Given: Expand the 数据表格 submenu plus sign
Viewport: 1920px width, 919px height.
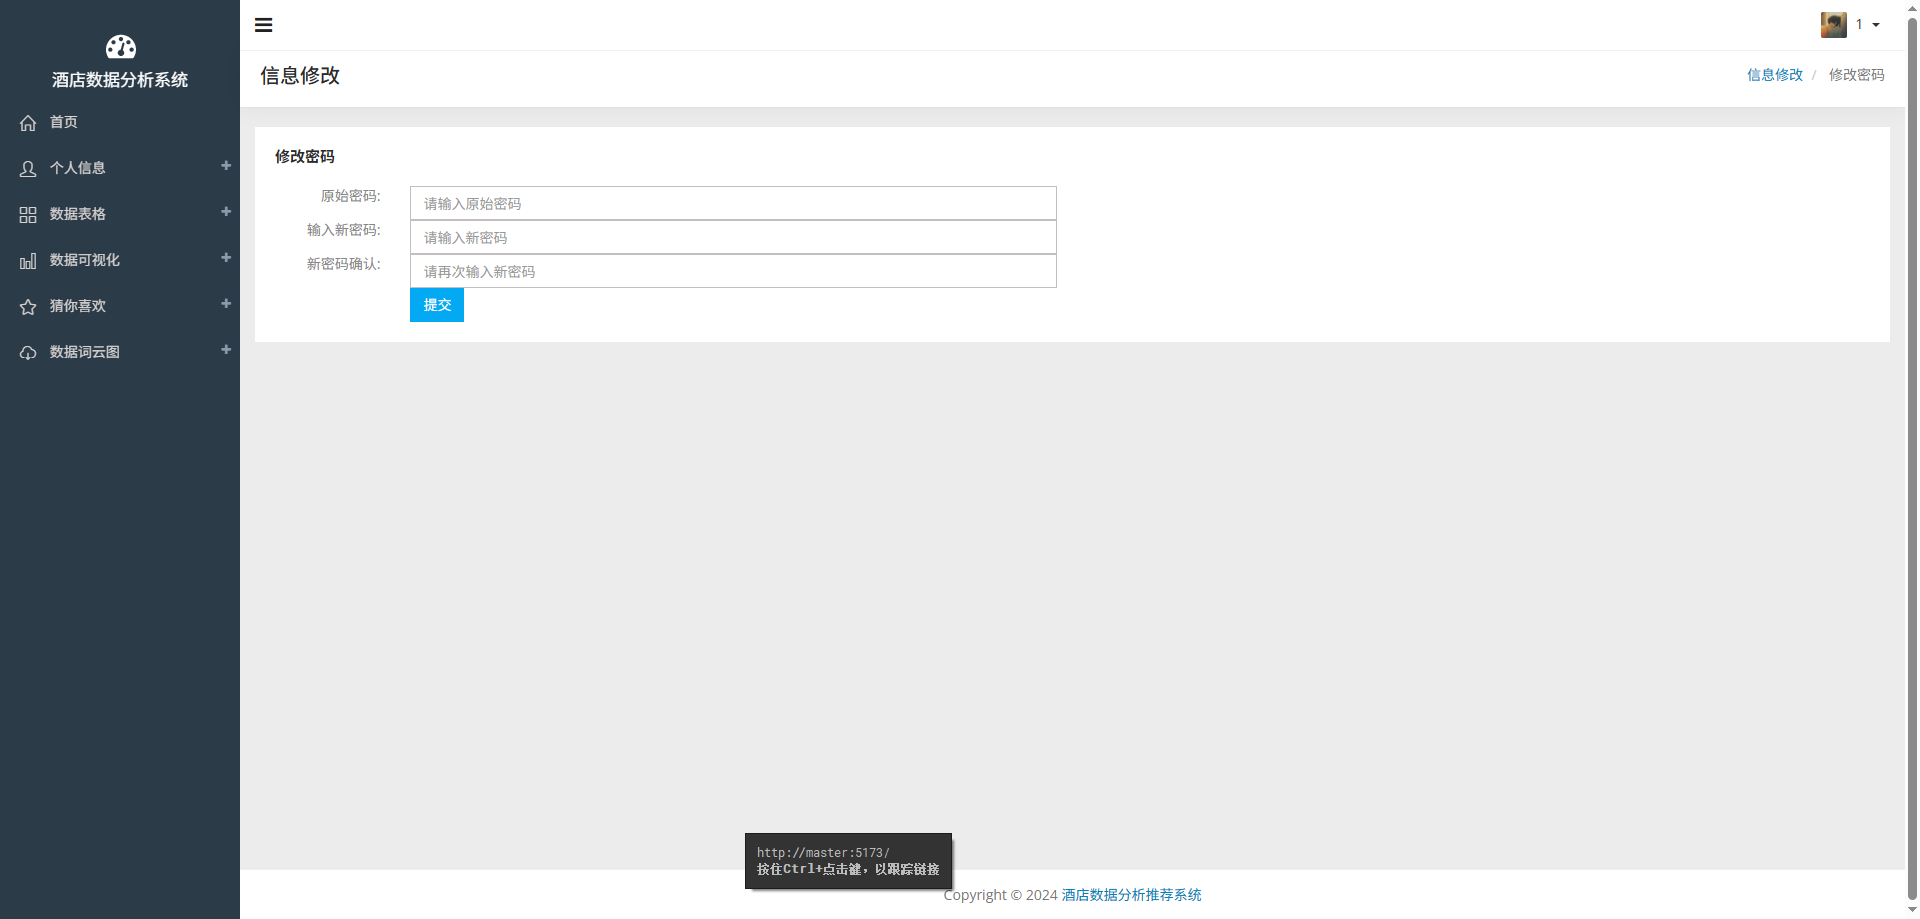Looking at the screenshot, I should pos(226,212).
